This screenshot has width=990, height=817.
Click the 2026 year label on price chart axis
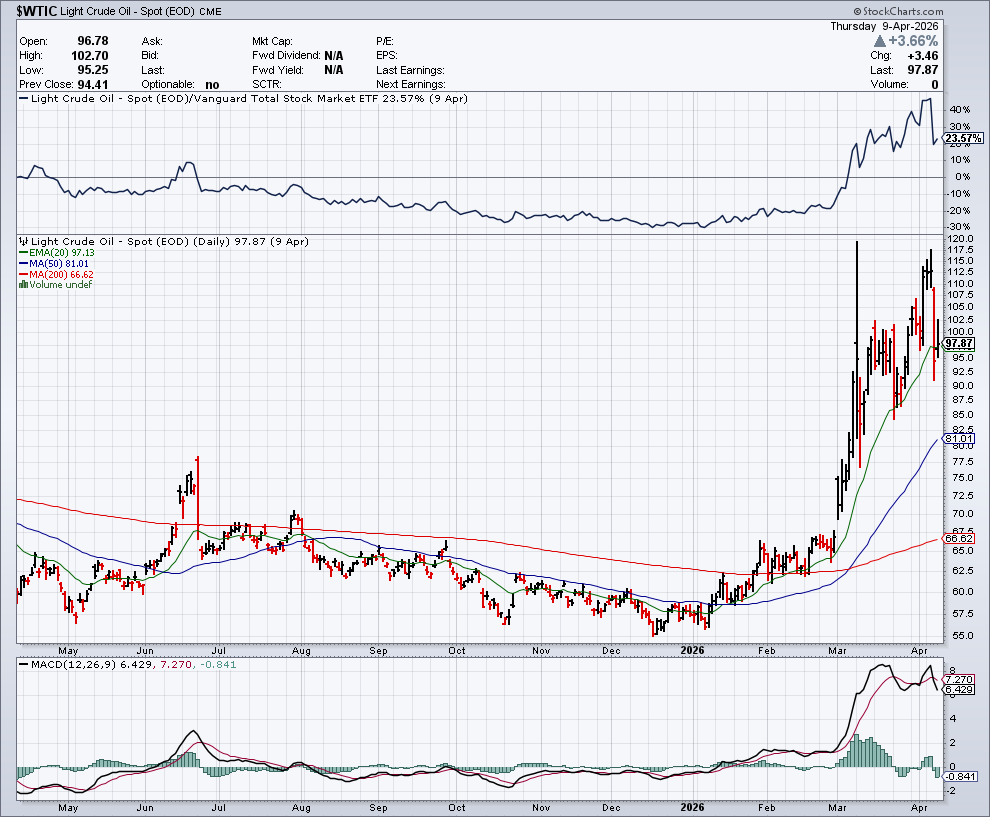pyautogui.click(x=691, y=650)
